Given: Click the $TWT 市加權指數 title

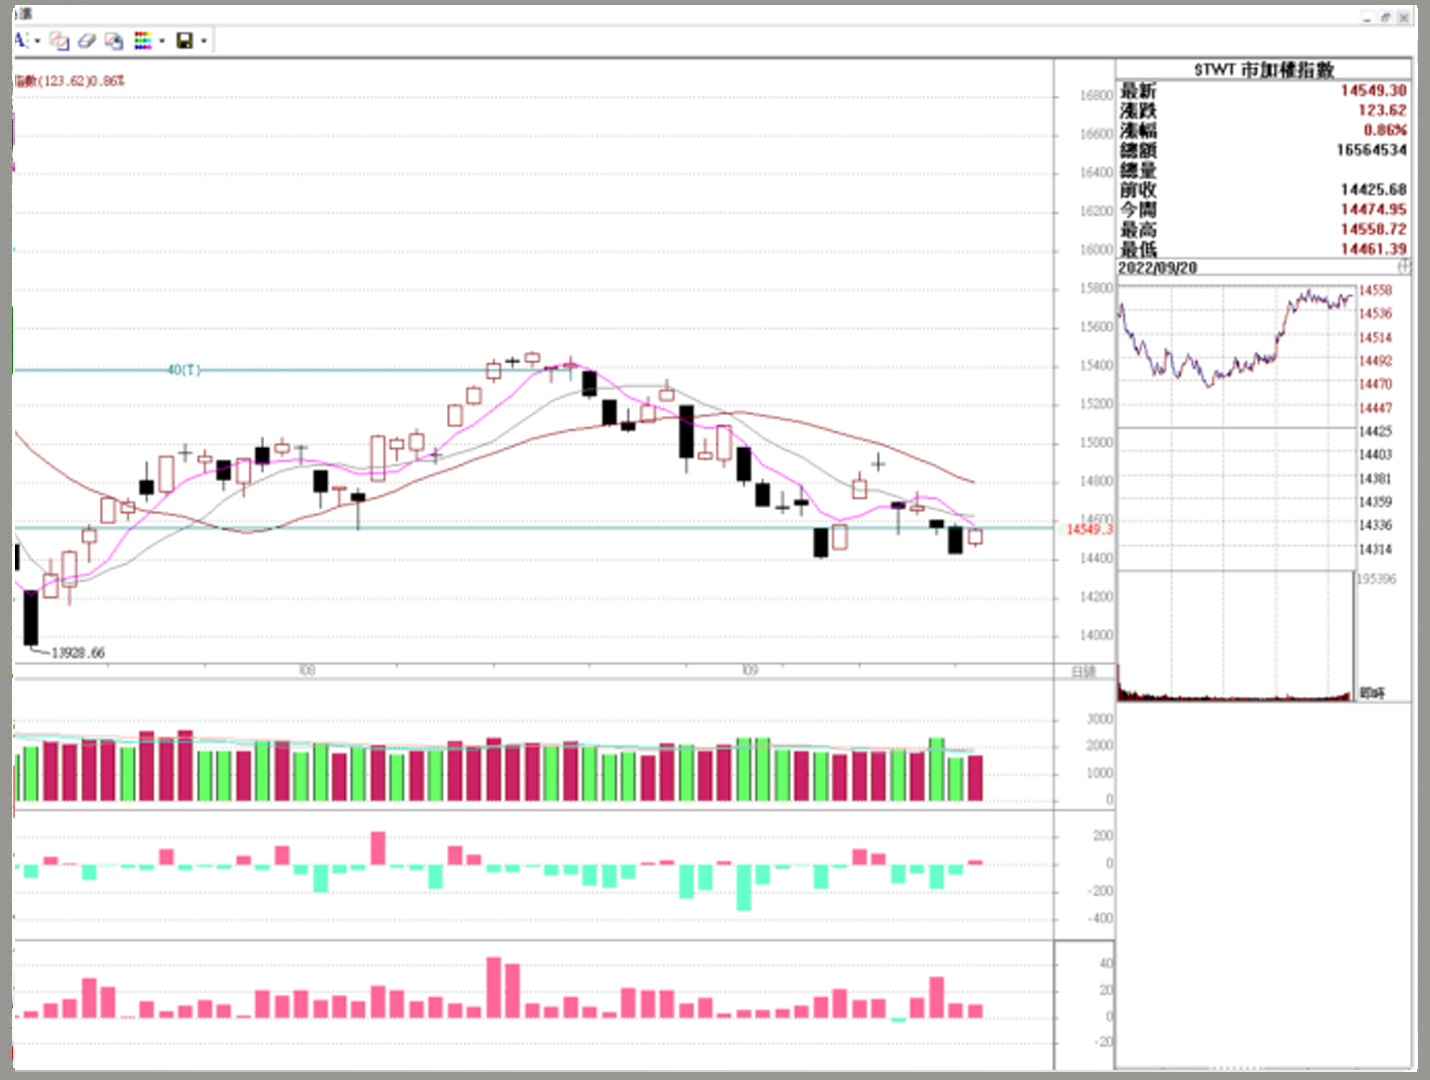Looking at the screenshot, I should [1264, 69].
